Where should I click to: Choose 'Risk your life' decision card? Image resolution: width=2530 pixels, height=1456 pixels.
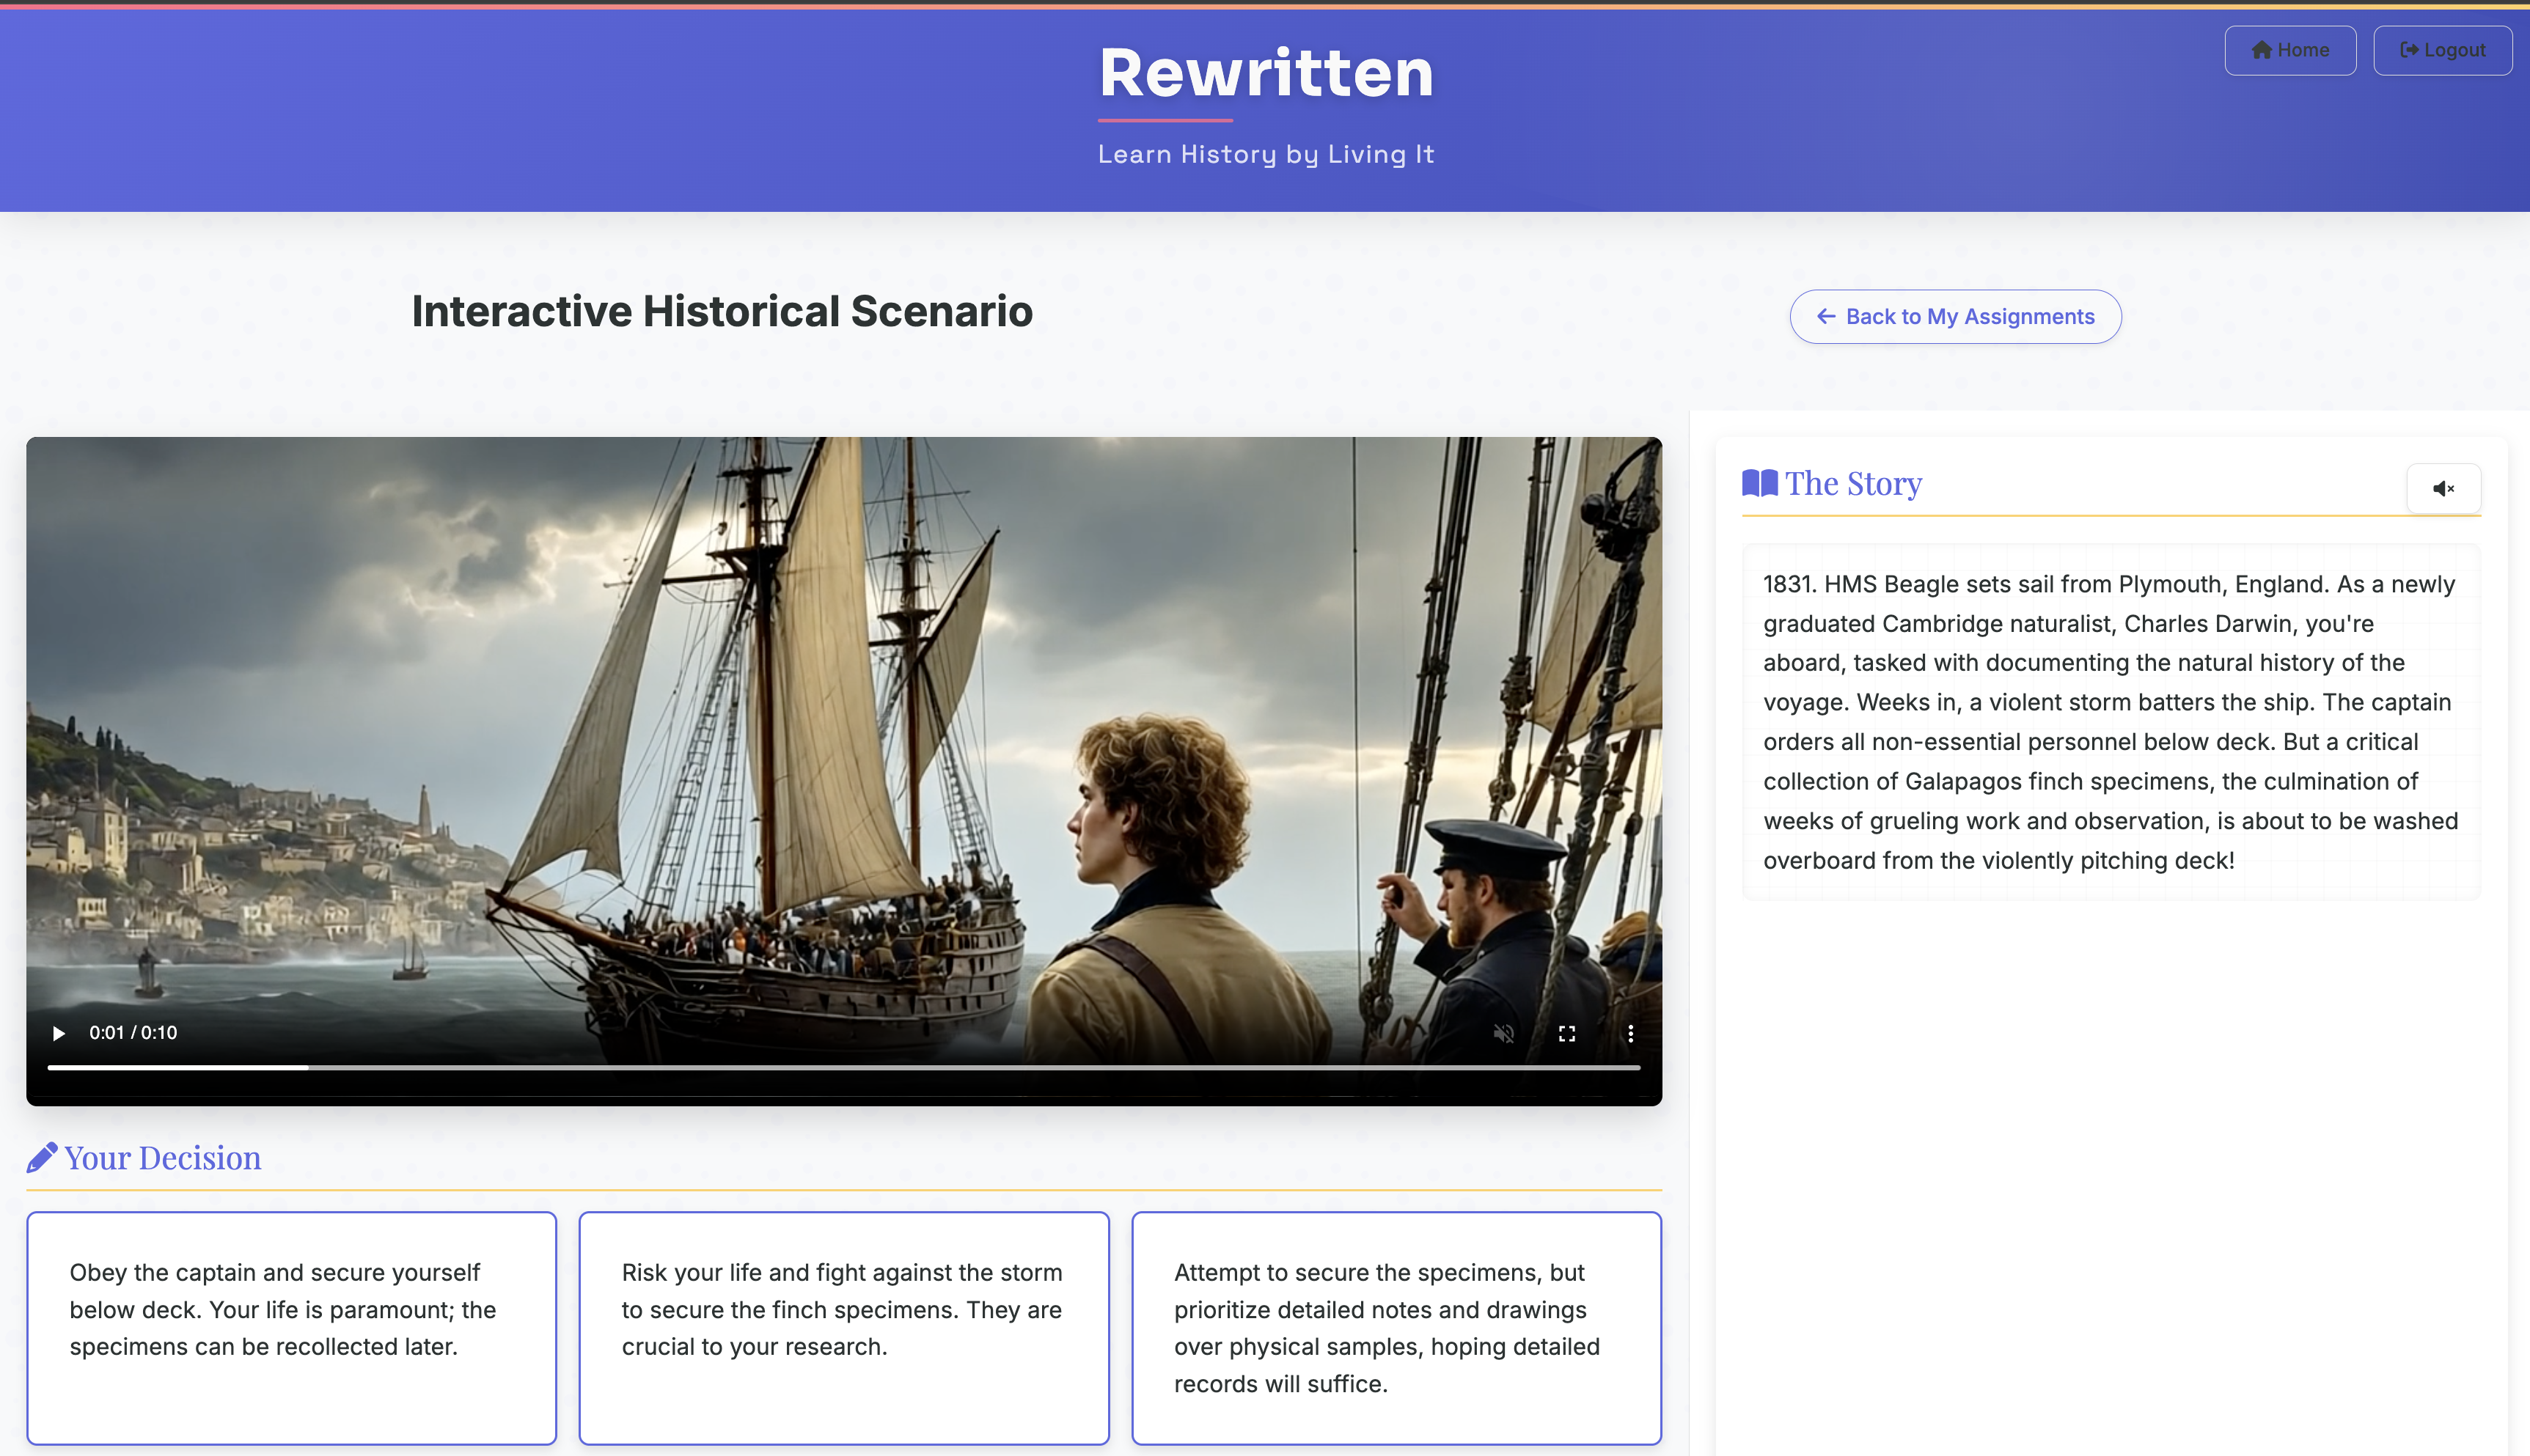[843, 1327]
